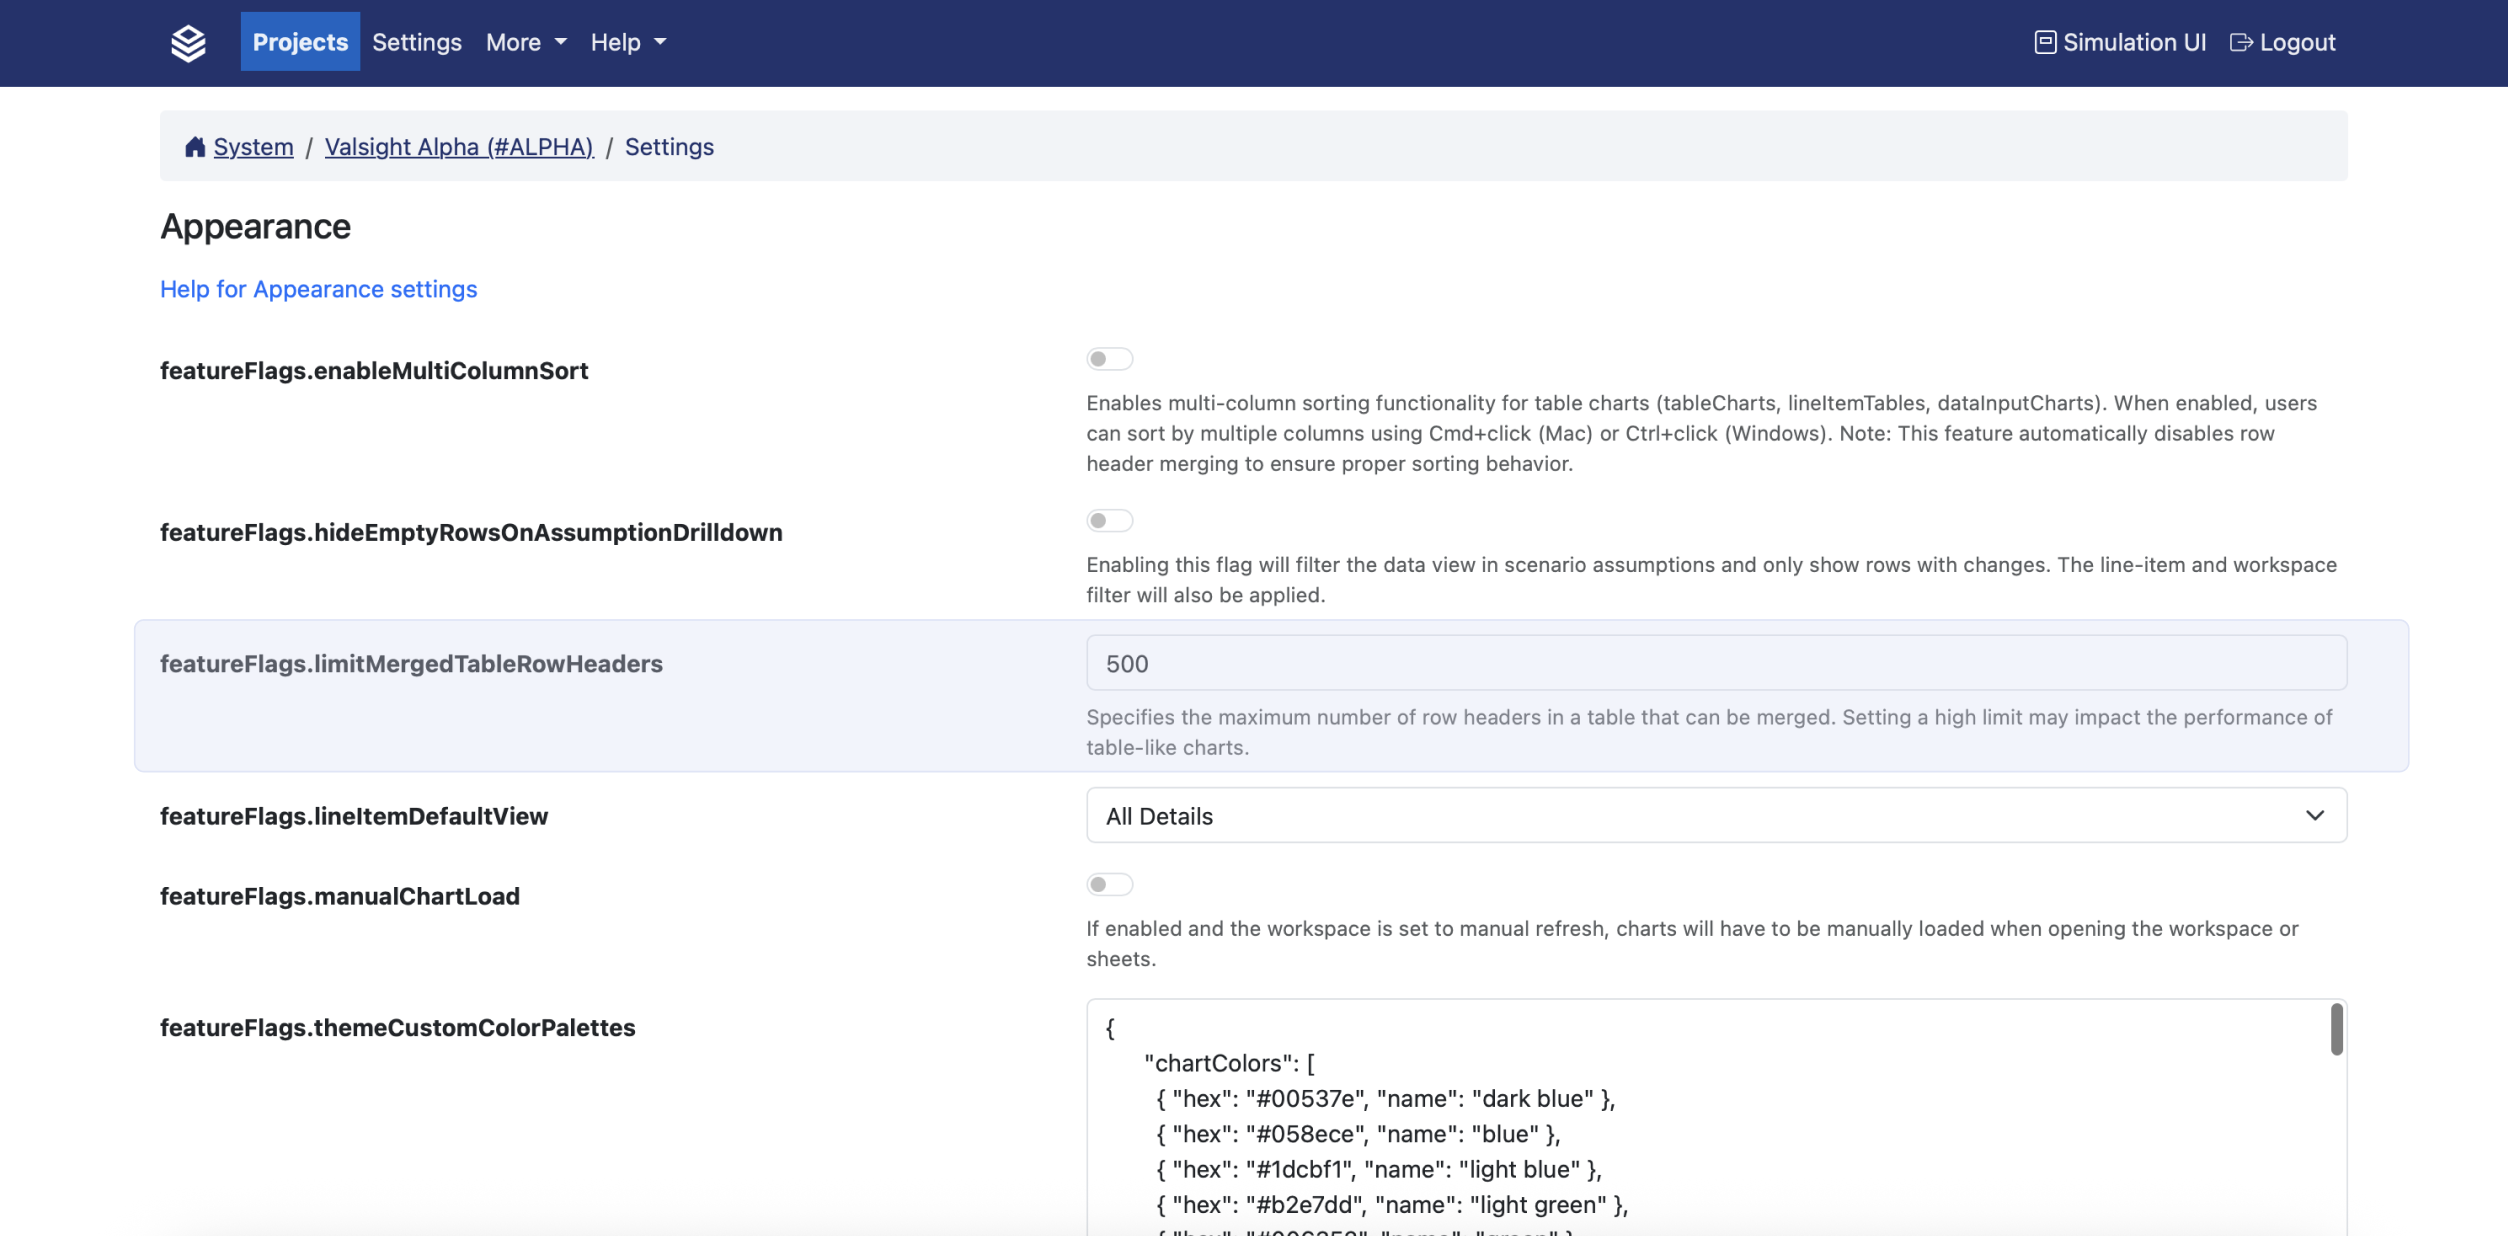The width and height of the screenshot is (2508, 1236).
Task: Click the limitMergedTableRowHeaders input field with 500
Action: 1715,663
